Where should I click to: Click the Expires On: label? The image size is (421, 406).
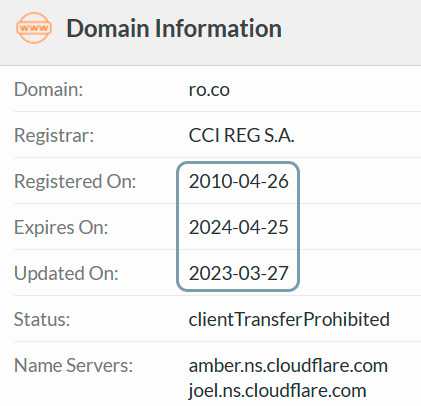pos(61,227)
